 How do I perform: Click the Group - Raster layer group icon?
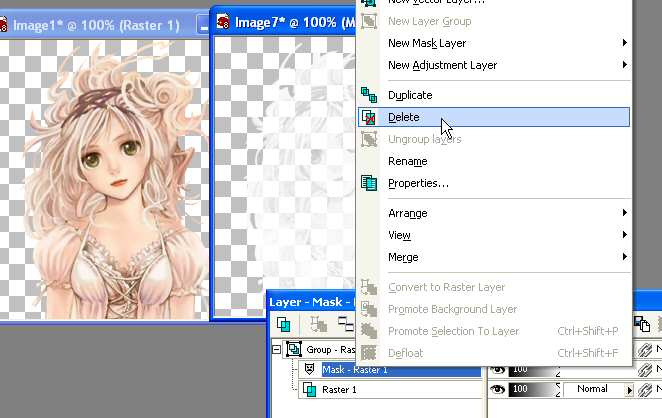point(294,349)
